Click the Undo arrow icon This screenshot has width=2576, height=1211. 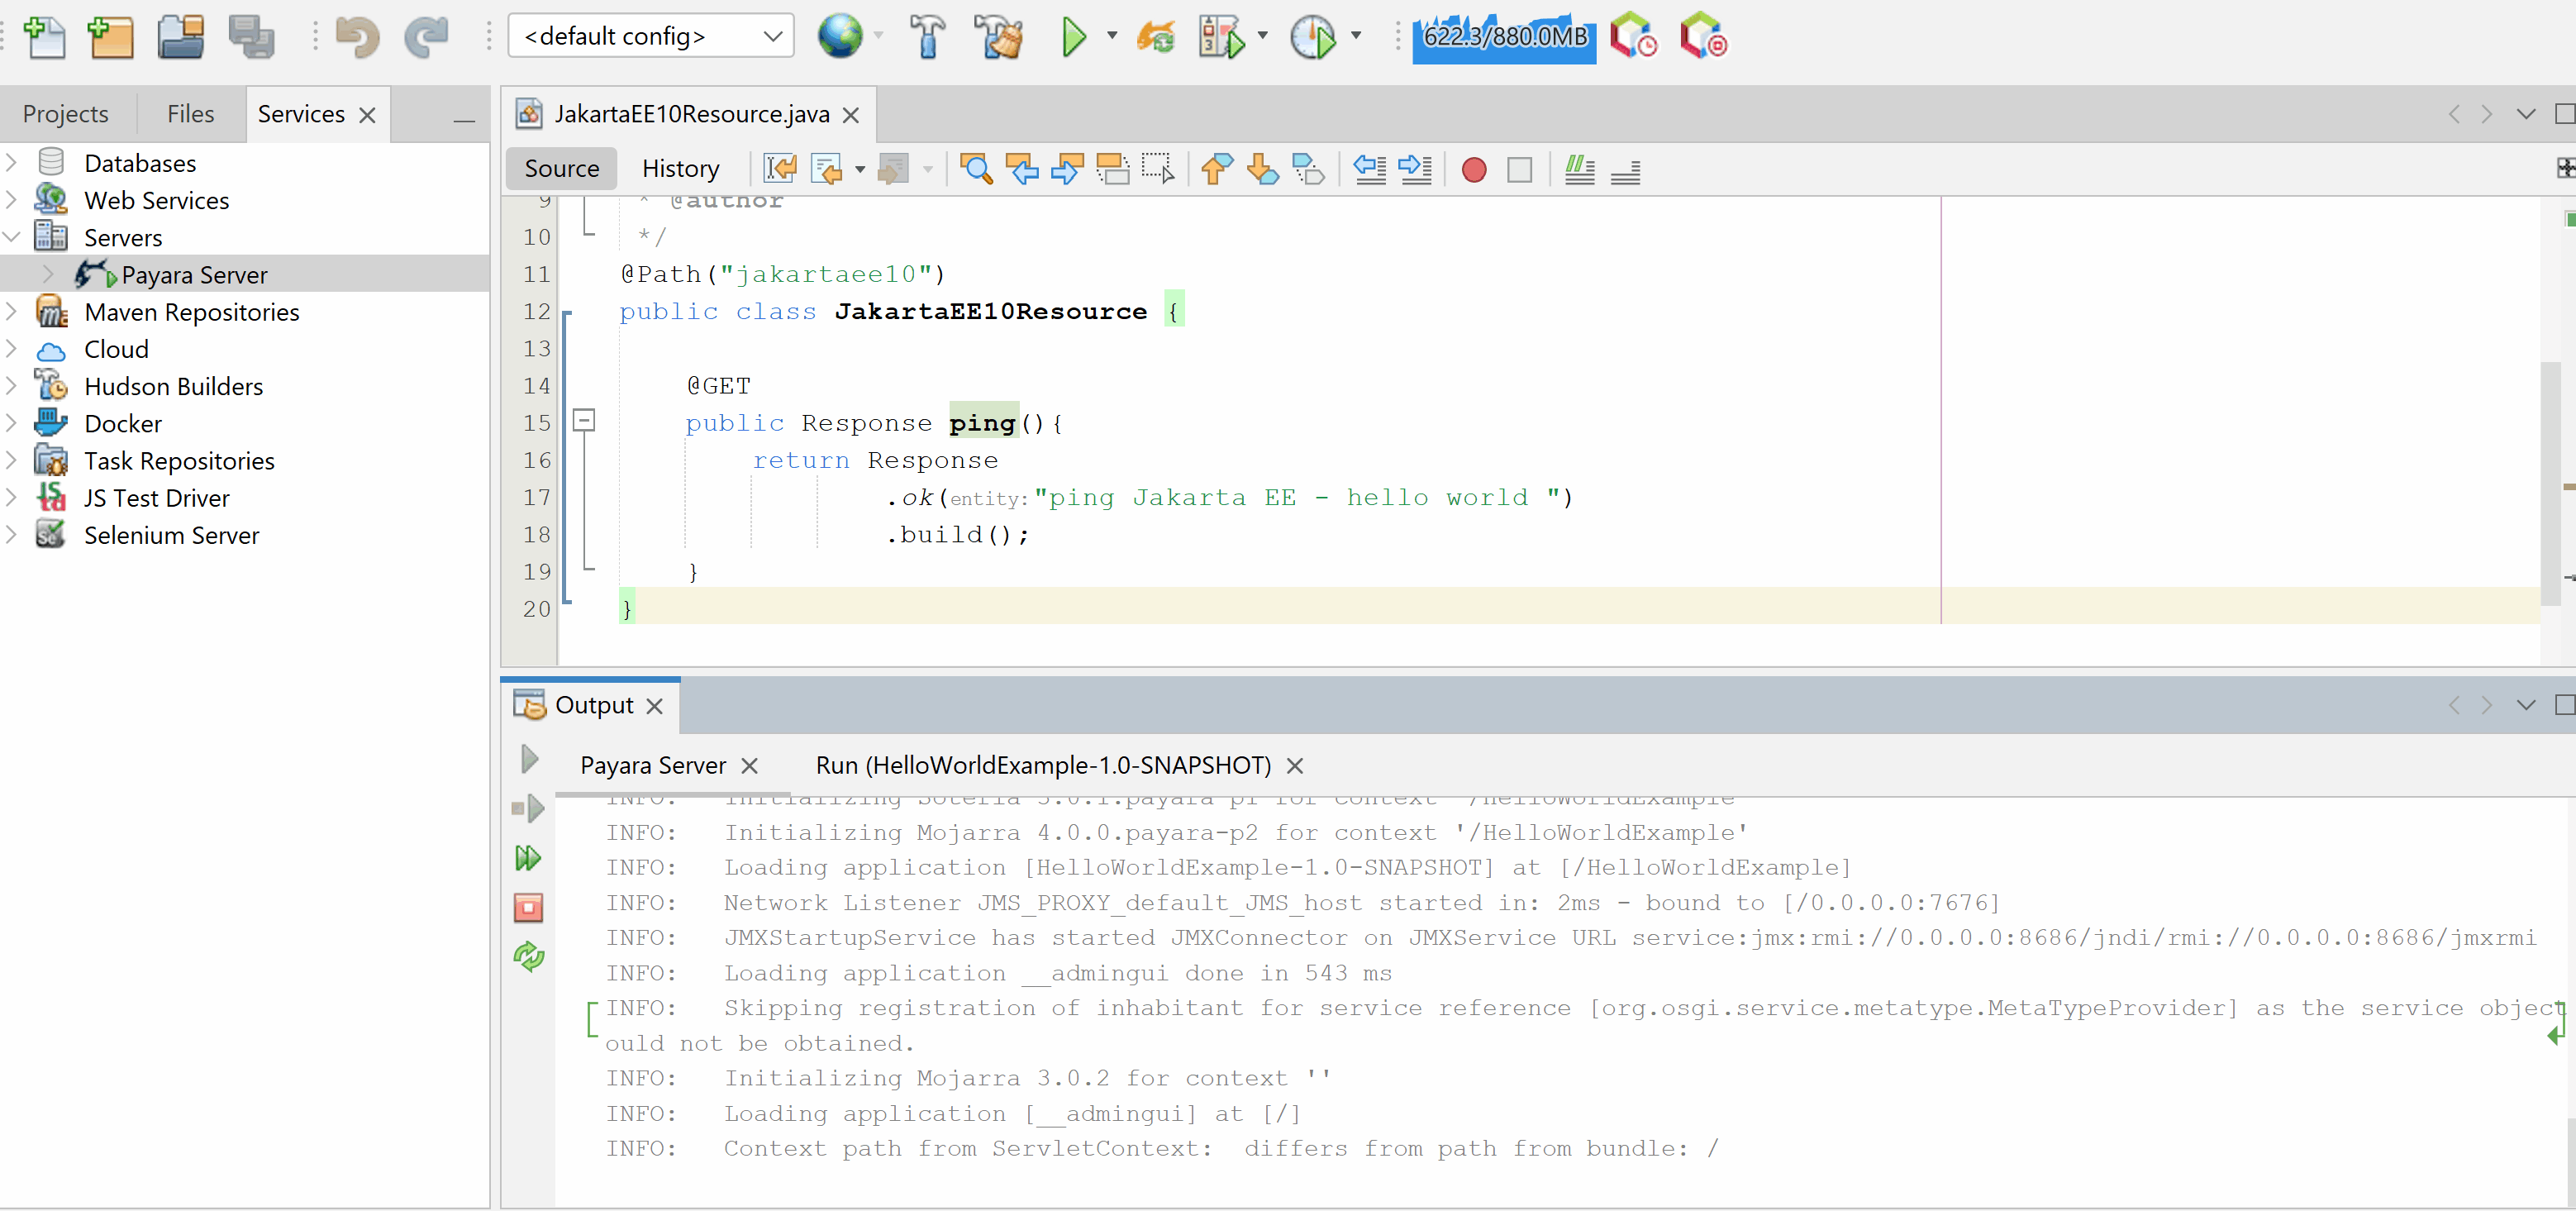tap(356, 38)
